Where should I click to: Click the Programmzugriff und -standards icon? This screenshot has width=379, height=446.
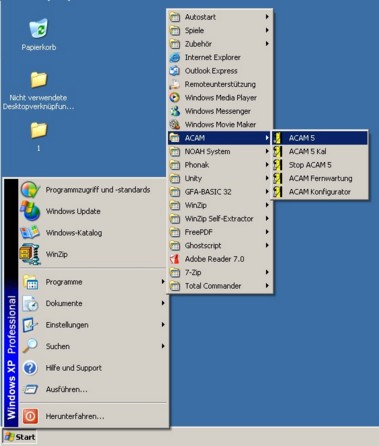pyautogui.click(x=30, y=190)
